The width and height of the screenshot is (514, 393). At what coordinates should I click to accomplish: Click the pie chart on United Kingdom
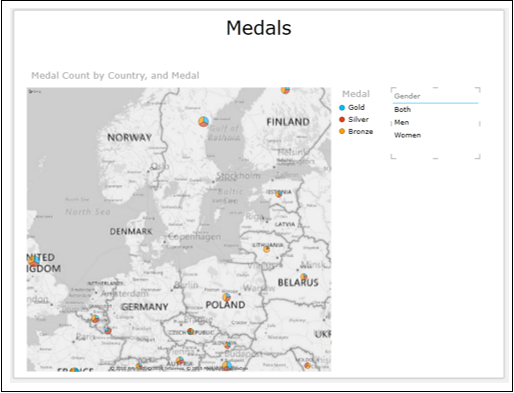pyautogui.click(x=34, y=261)
